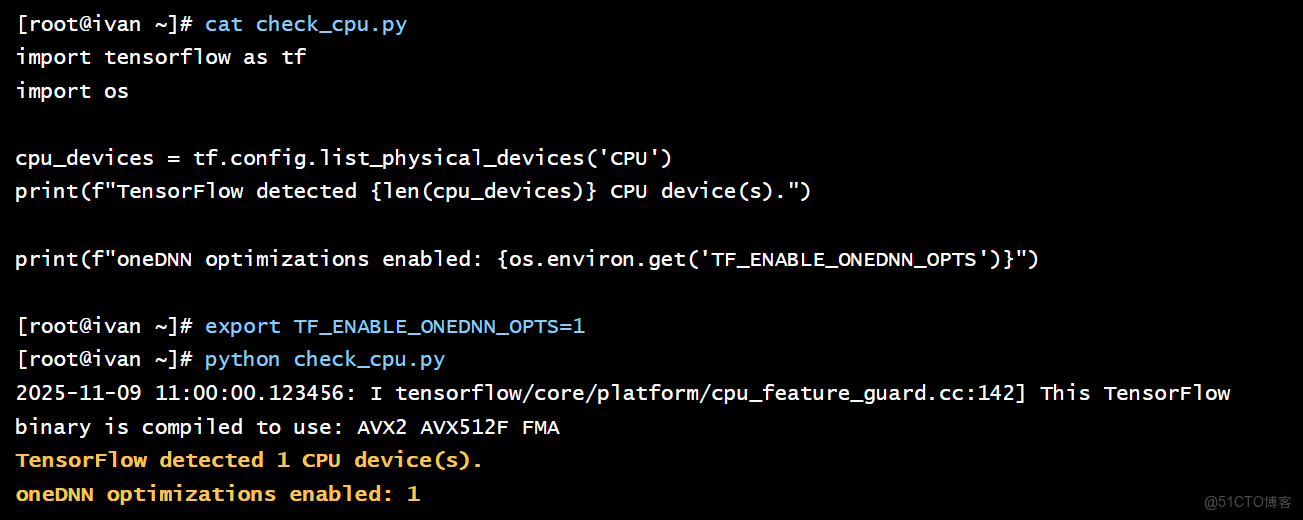1303x520 pixels.
Task: Click the '@51CTO博客' watermark
Action: [x=1248, y=502]
